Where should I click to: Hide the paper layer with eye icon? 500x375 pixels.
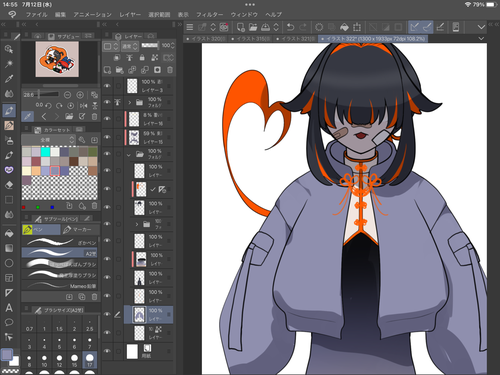pyautogui.click(x=107, y=351)
